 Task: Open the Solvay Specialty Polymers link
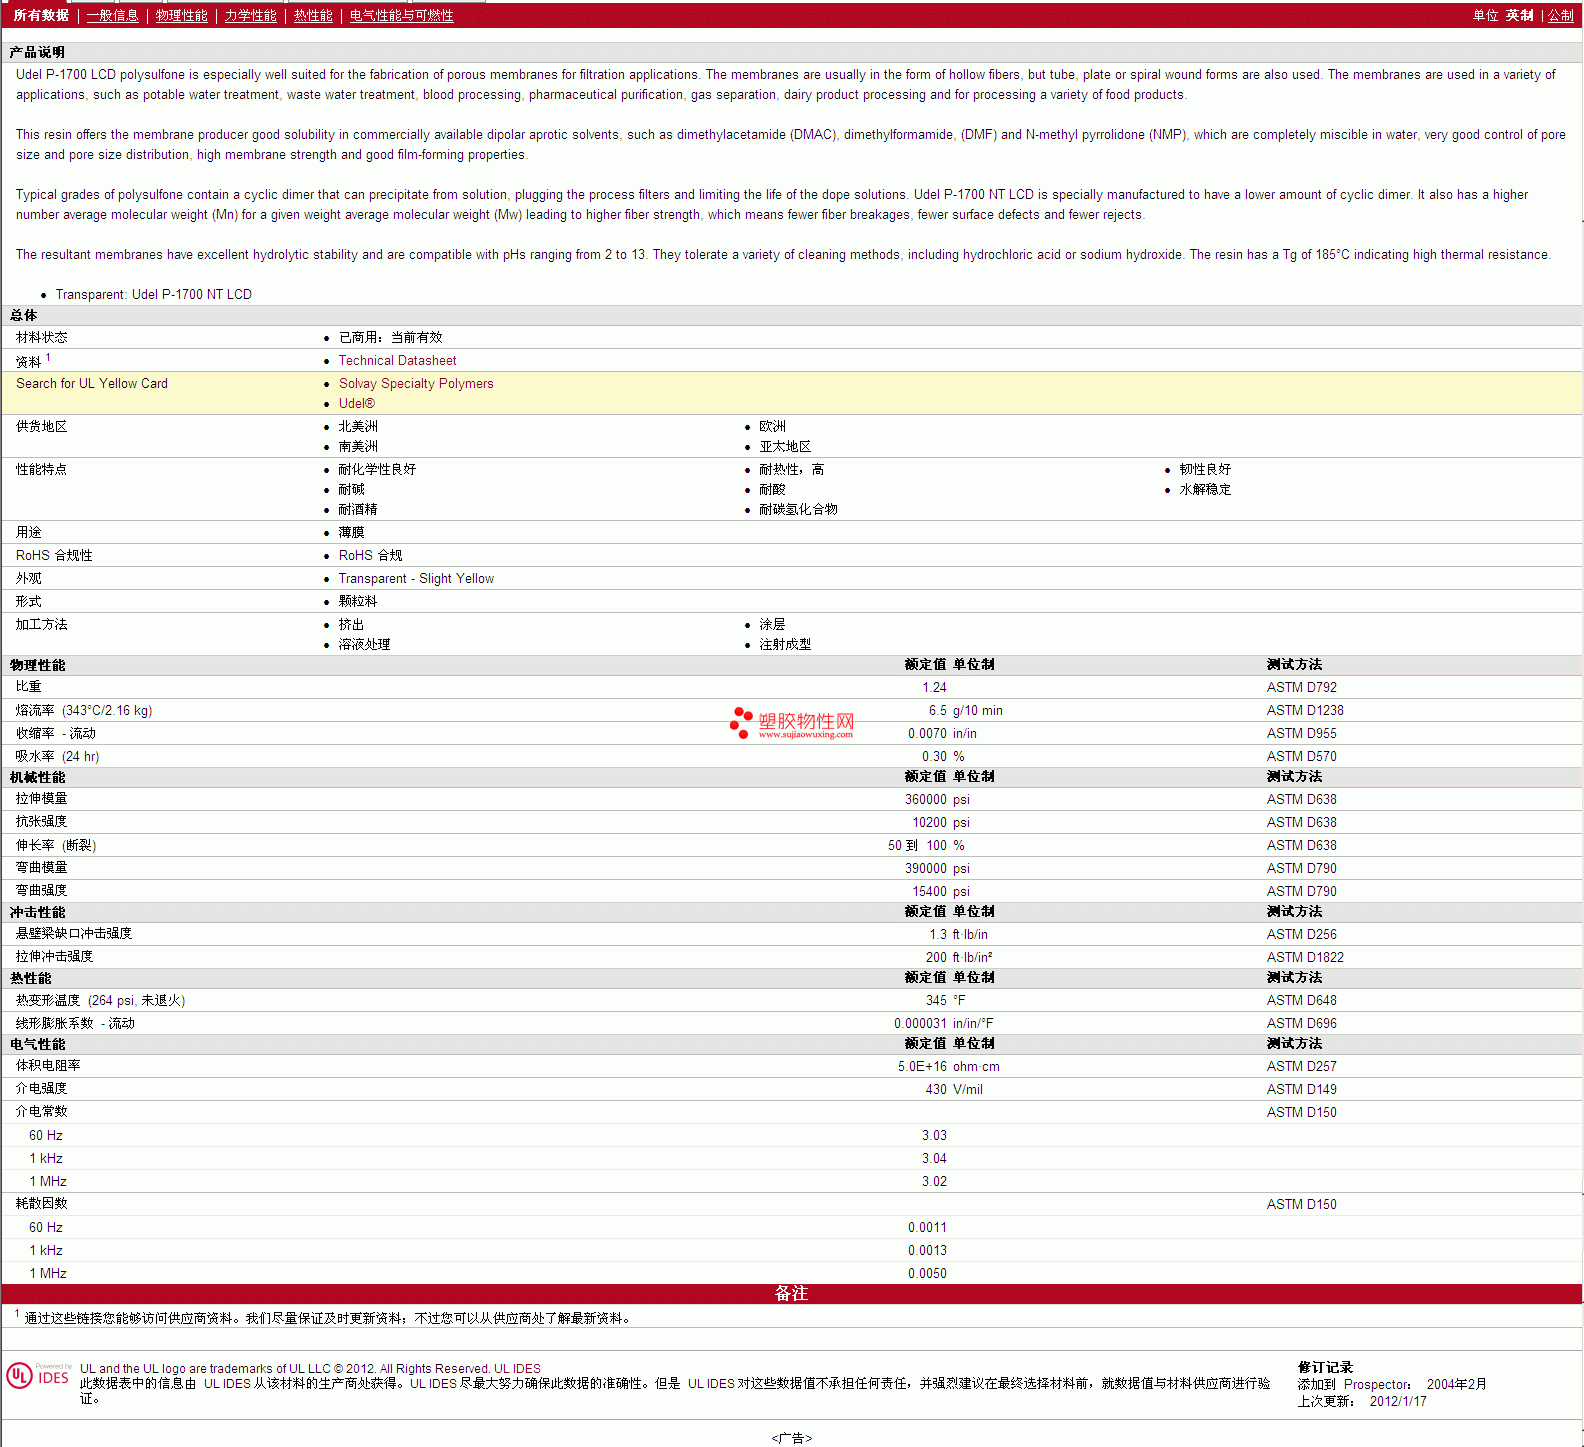(416, 383)
